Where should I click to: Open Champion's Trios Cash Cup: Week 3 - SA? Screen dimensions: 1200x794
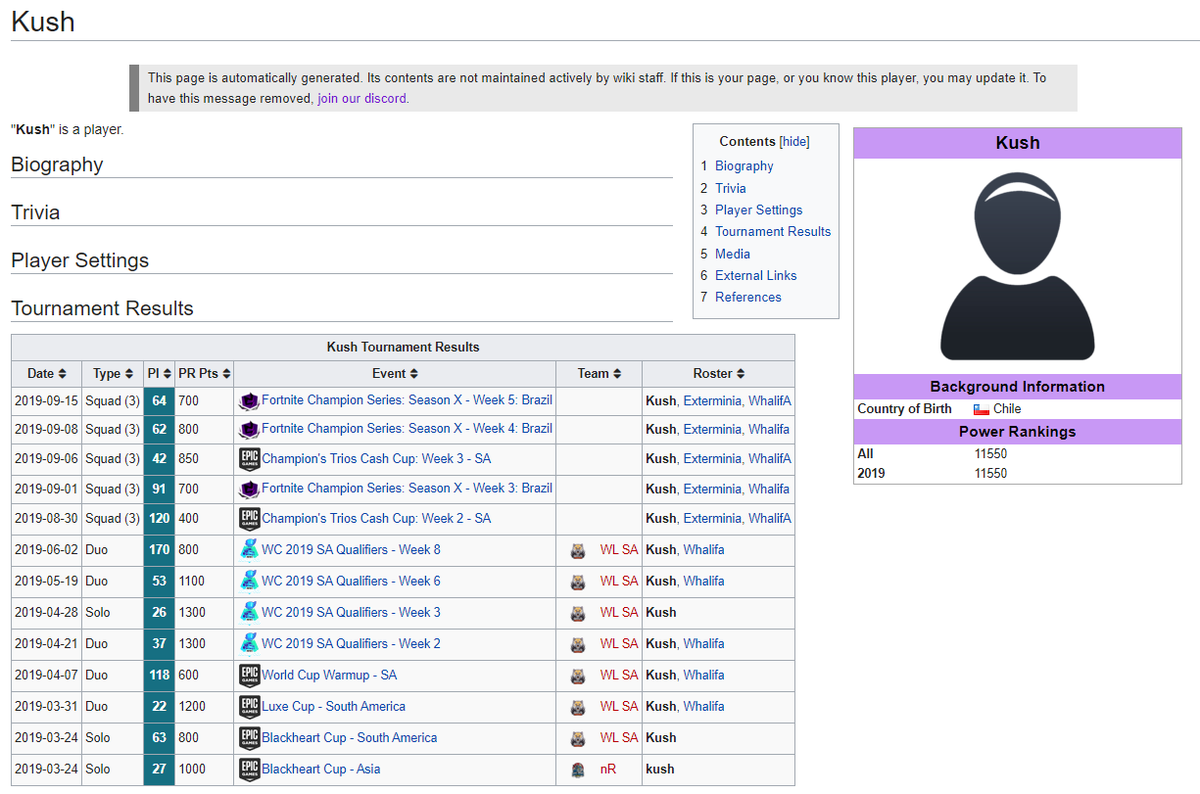pos(376,458)
